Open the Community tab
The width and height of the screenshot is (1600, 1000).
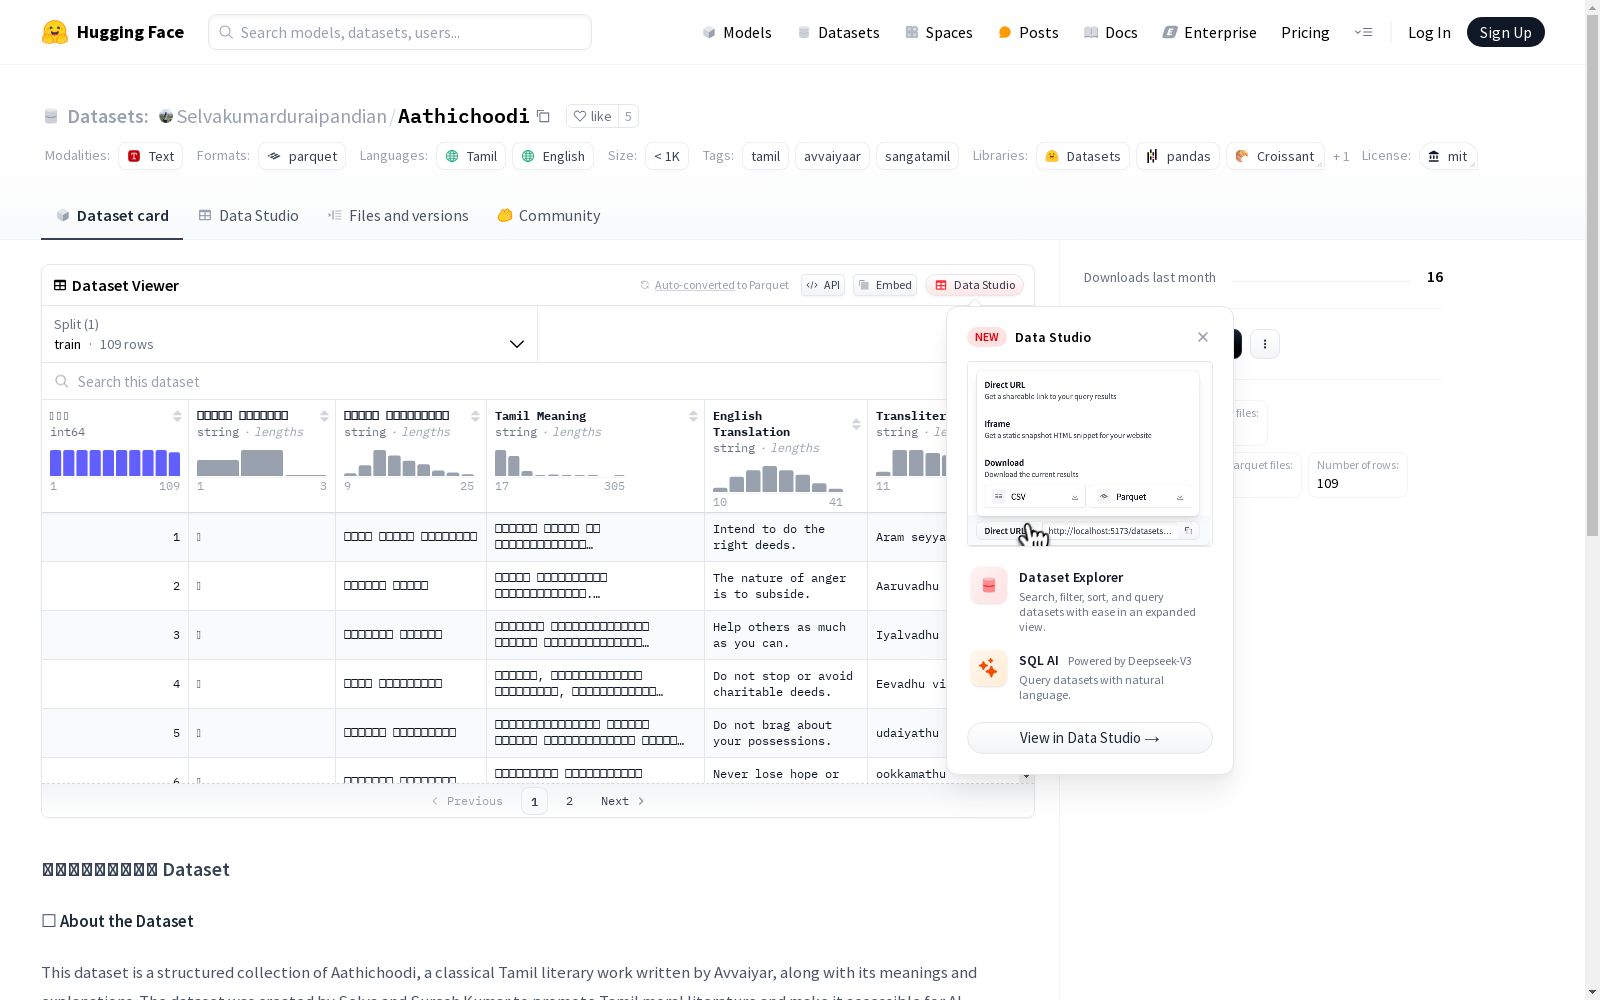click(549, 216)
